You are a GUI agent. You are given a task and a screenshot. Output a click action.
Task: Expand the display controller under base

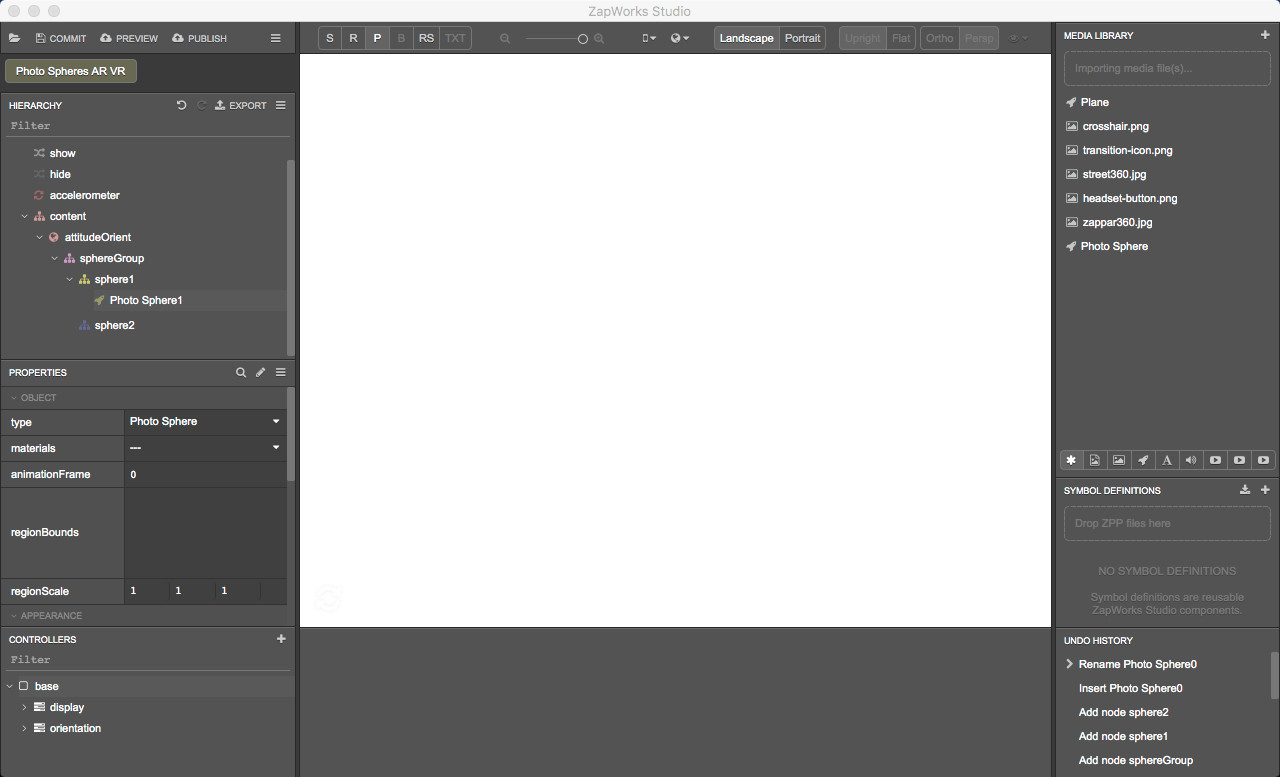tap(24, 707)
